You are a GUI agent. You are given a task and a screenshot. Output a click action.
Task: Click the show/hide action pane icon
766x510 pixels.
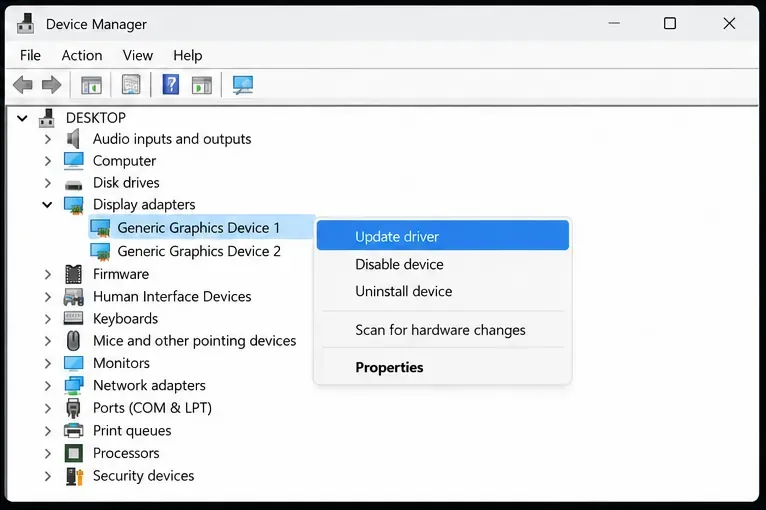(202, 85)
